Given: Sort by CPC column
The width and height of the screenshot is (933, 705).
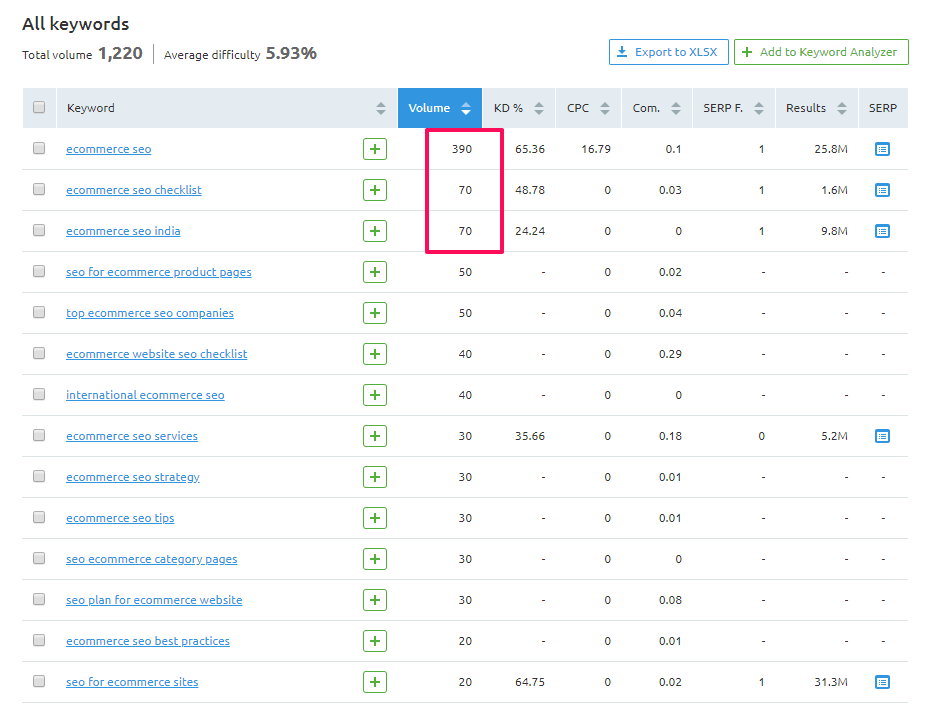Looking at the screenshot, I should pyautogui.click(x=588, y=108).
